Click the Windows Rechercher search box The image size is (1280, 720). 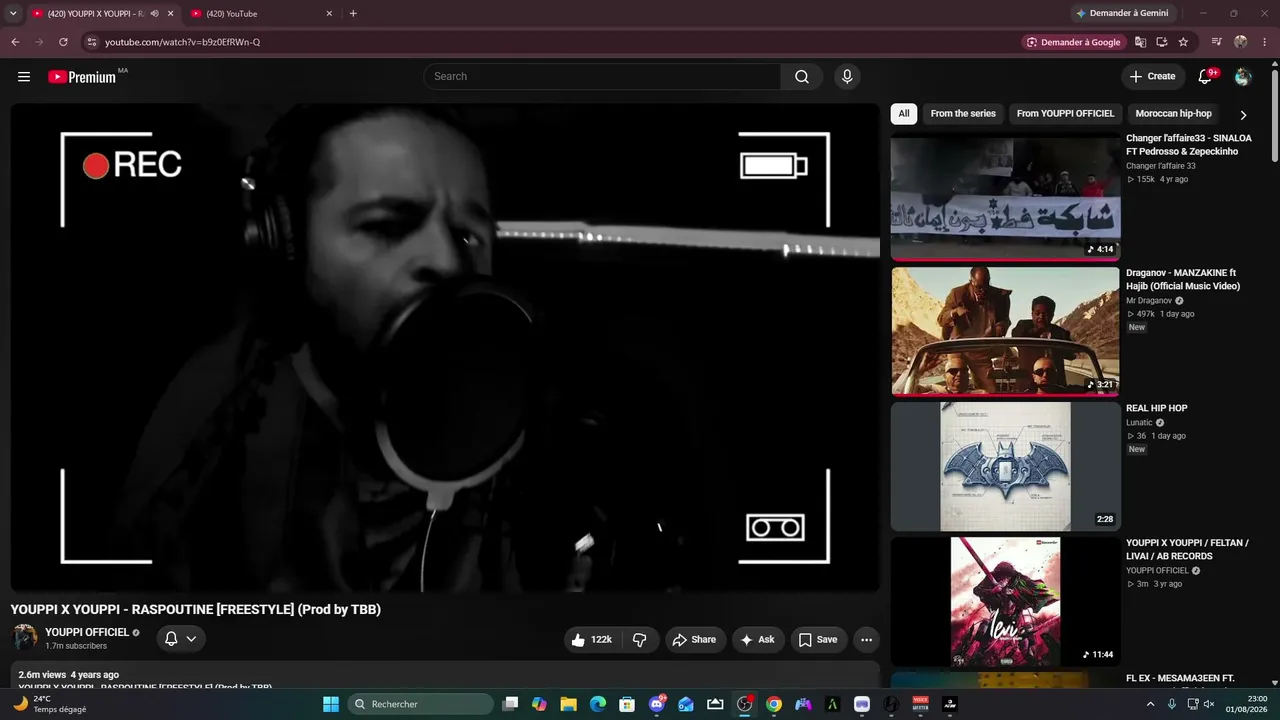[x=420, y=704]
